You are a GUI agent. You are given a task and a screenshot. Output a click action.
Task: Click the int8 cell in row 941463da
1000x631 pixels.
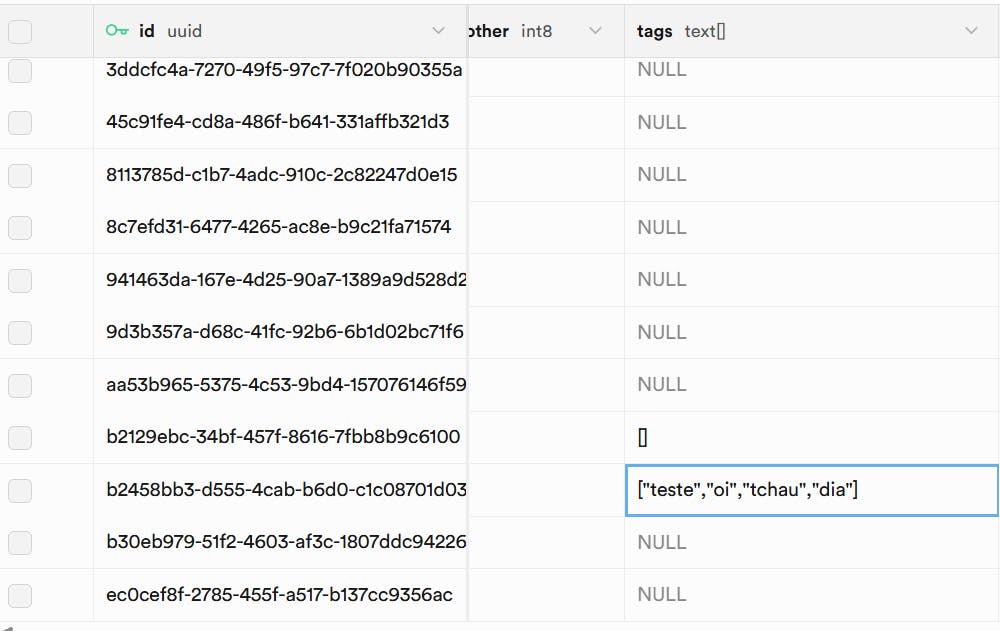point(546,280)
